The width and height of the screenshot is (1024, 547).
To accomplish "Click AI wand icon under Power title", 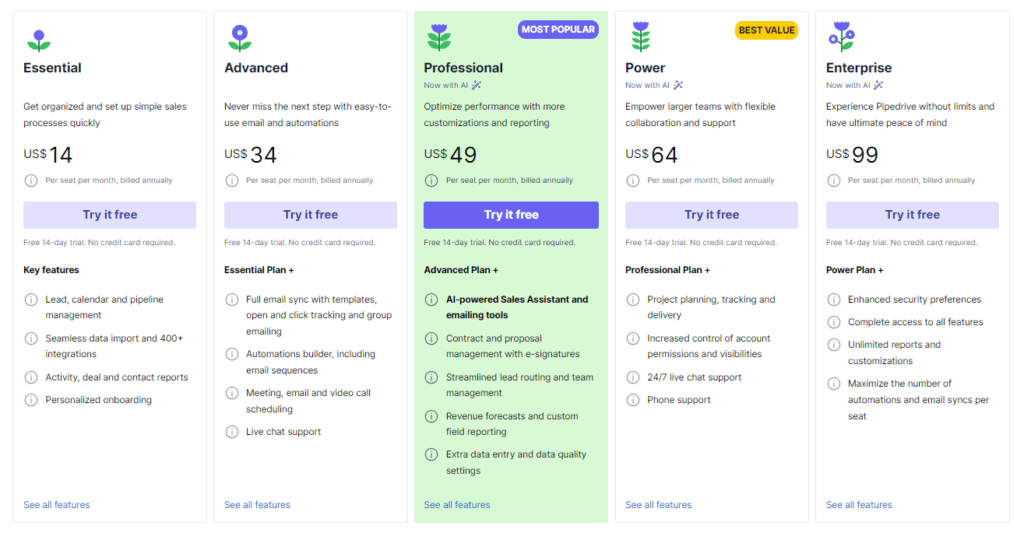I will point(679,85).
